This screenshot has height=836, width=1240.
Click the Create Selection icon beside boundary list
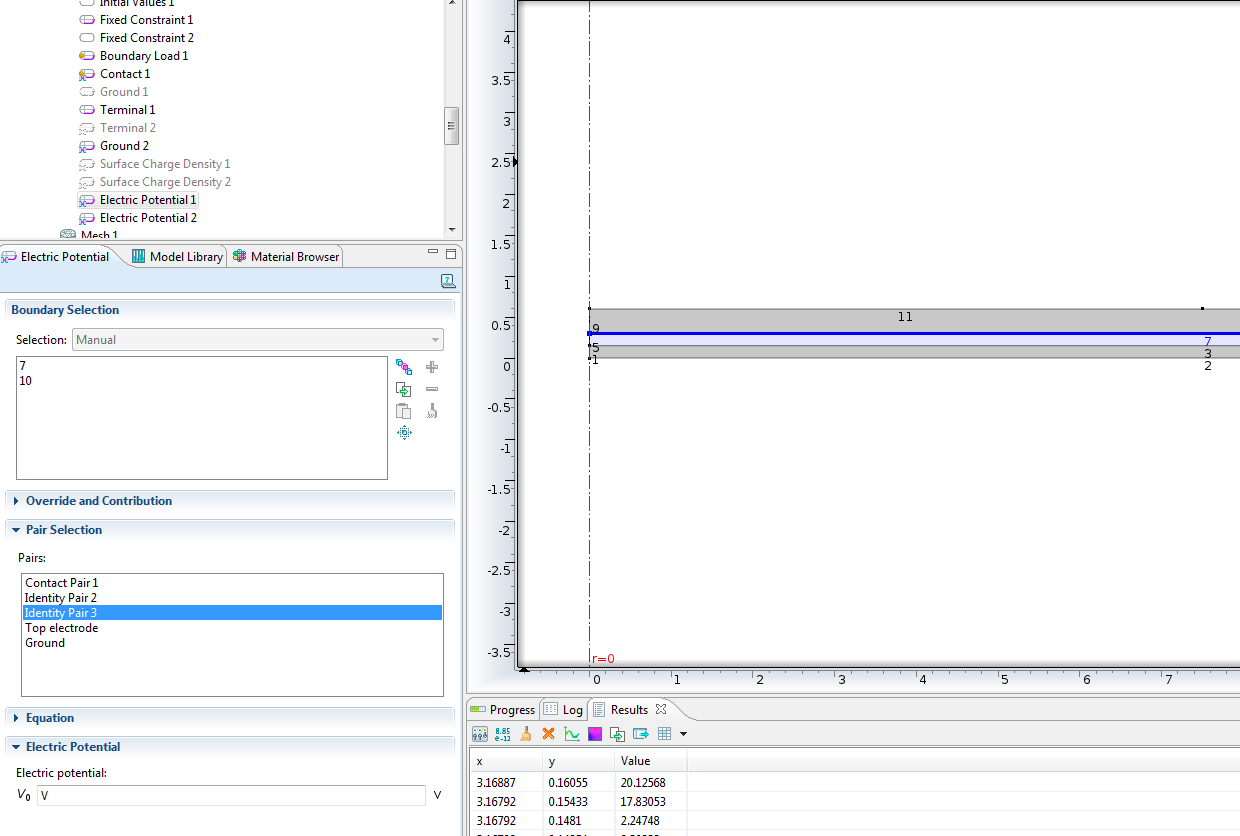(404, 389)
